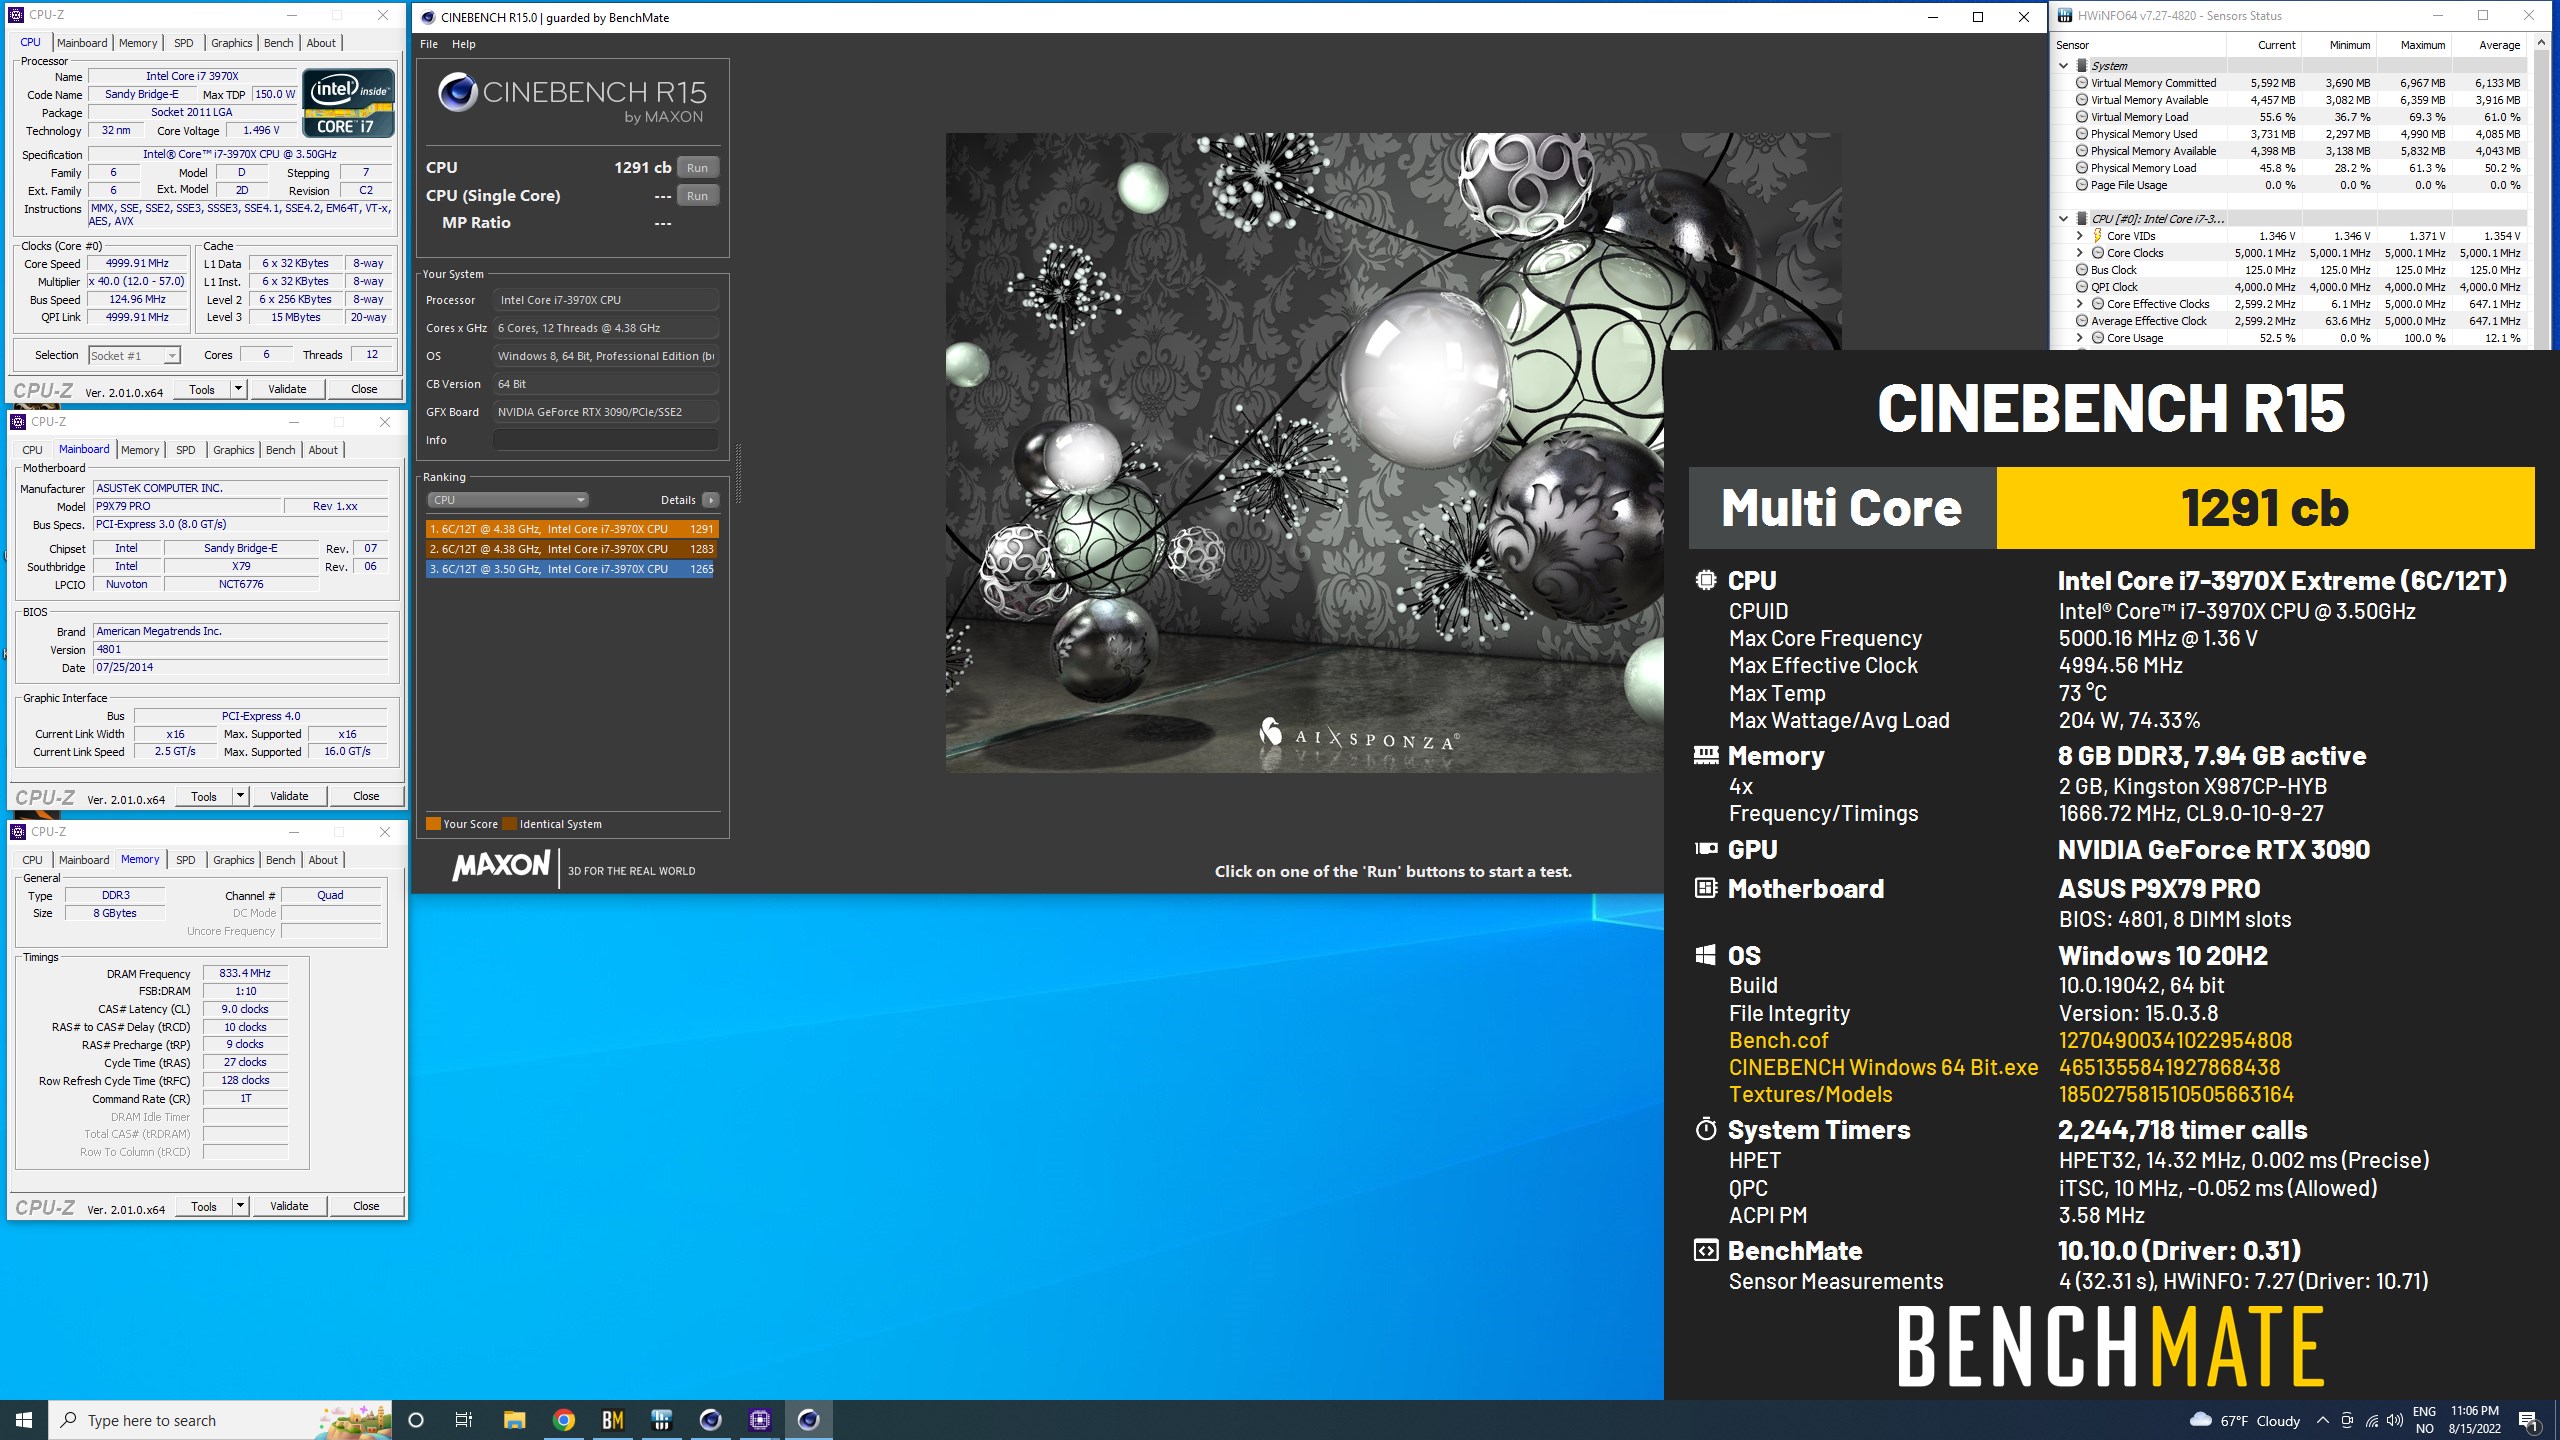Select ranking row with score 1265
Screen dimensions: 2560x1440
point(571,569)
